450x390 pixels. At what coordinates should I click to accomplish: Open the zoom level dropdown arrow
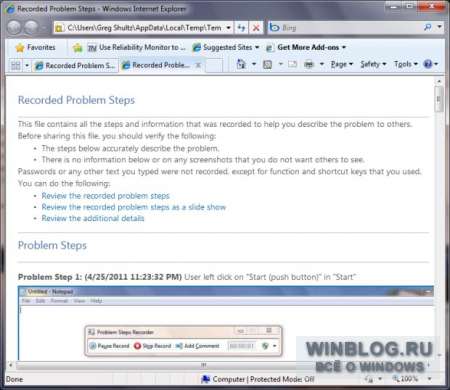pyautogui.click(x=430, y=379)
